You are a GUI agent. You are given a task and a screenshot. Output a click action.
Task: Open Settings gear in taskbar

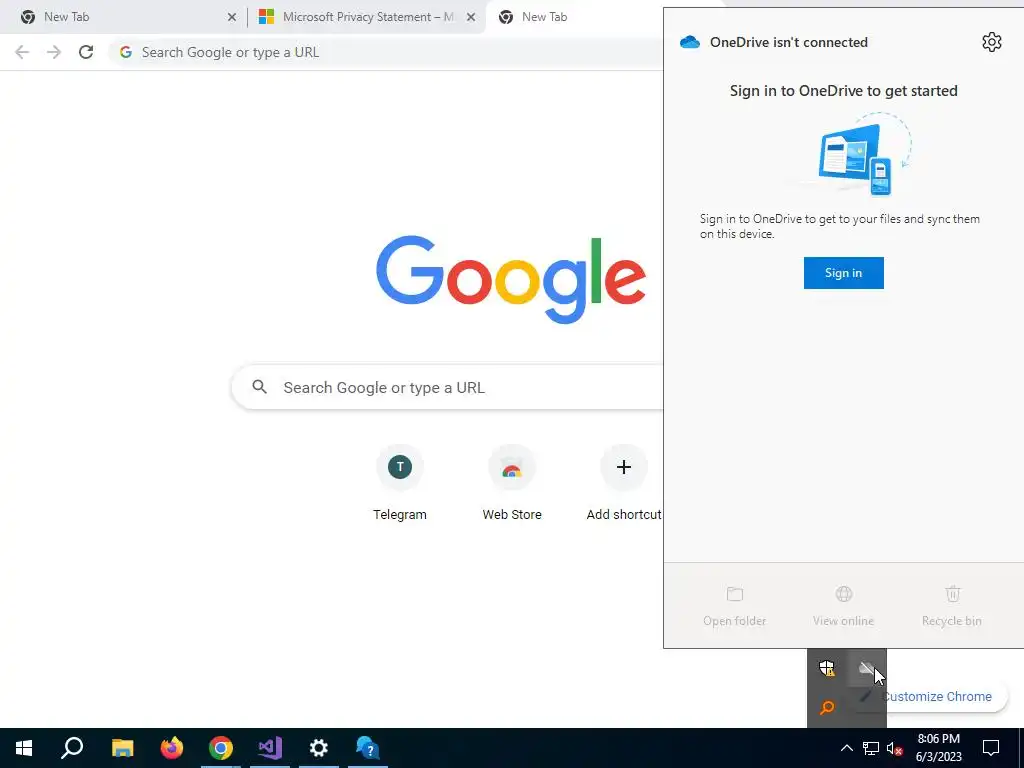click(319, 748)
